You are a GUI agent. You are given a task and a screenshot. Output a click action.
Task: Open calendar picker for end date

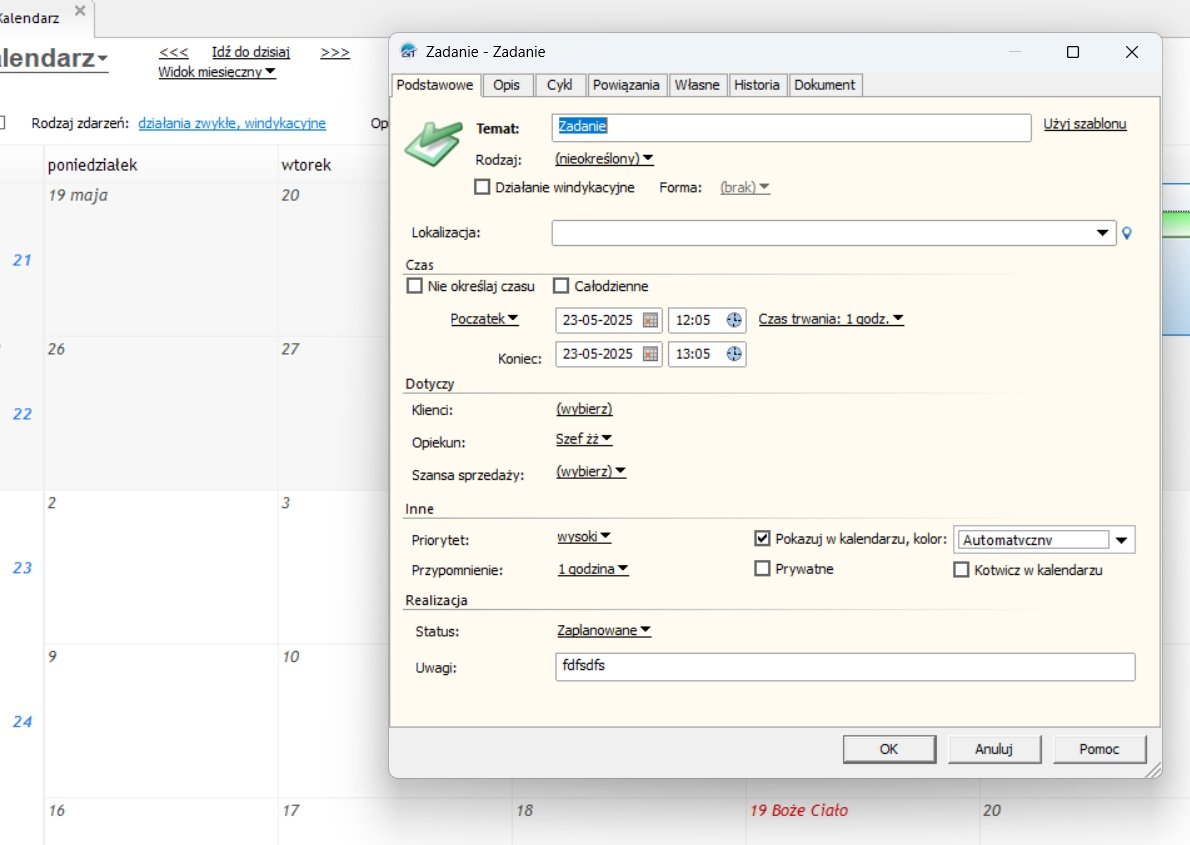(650, 354)
